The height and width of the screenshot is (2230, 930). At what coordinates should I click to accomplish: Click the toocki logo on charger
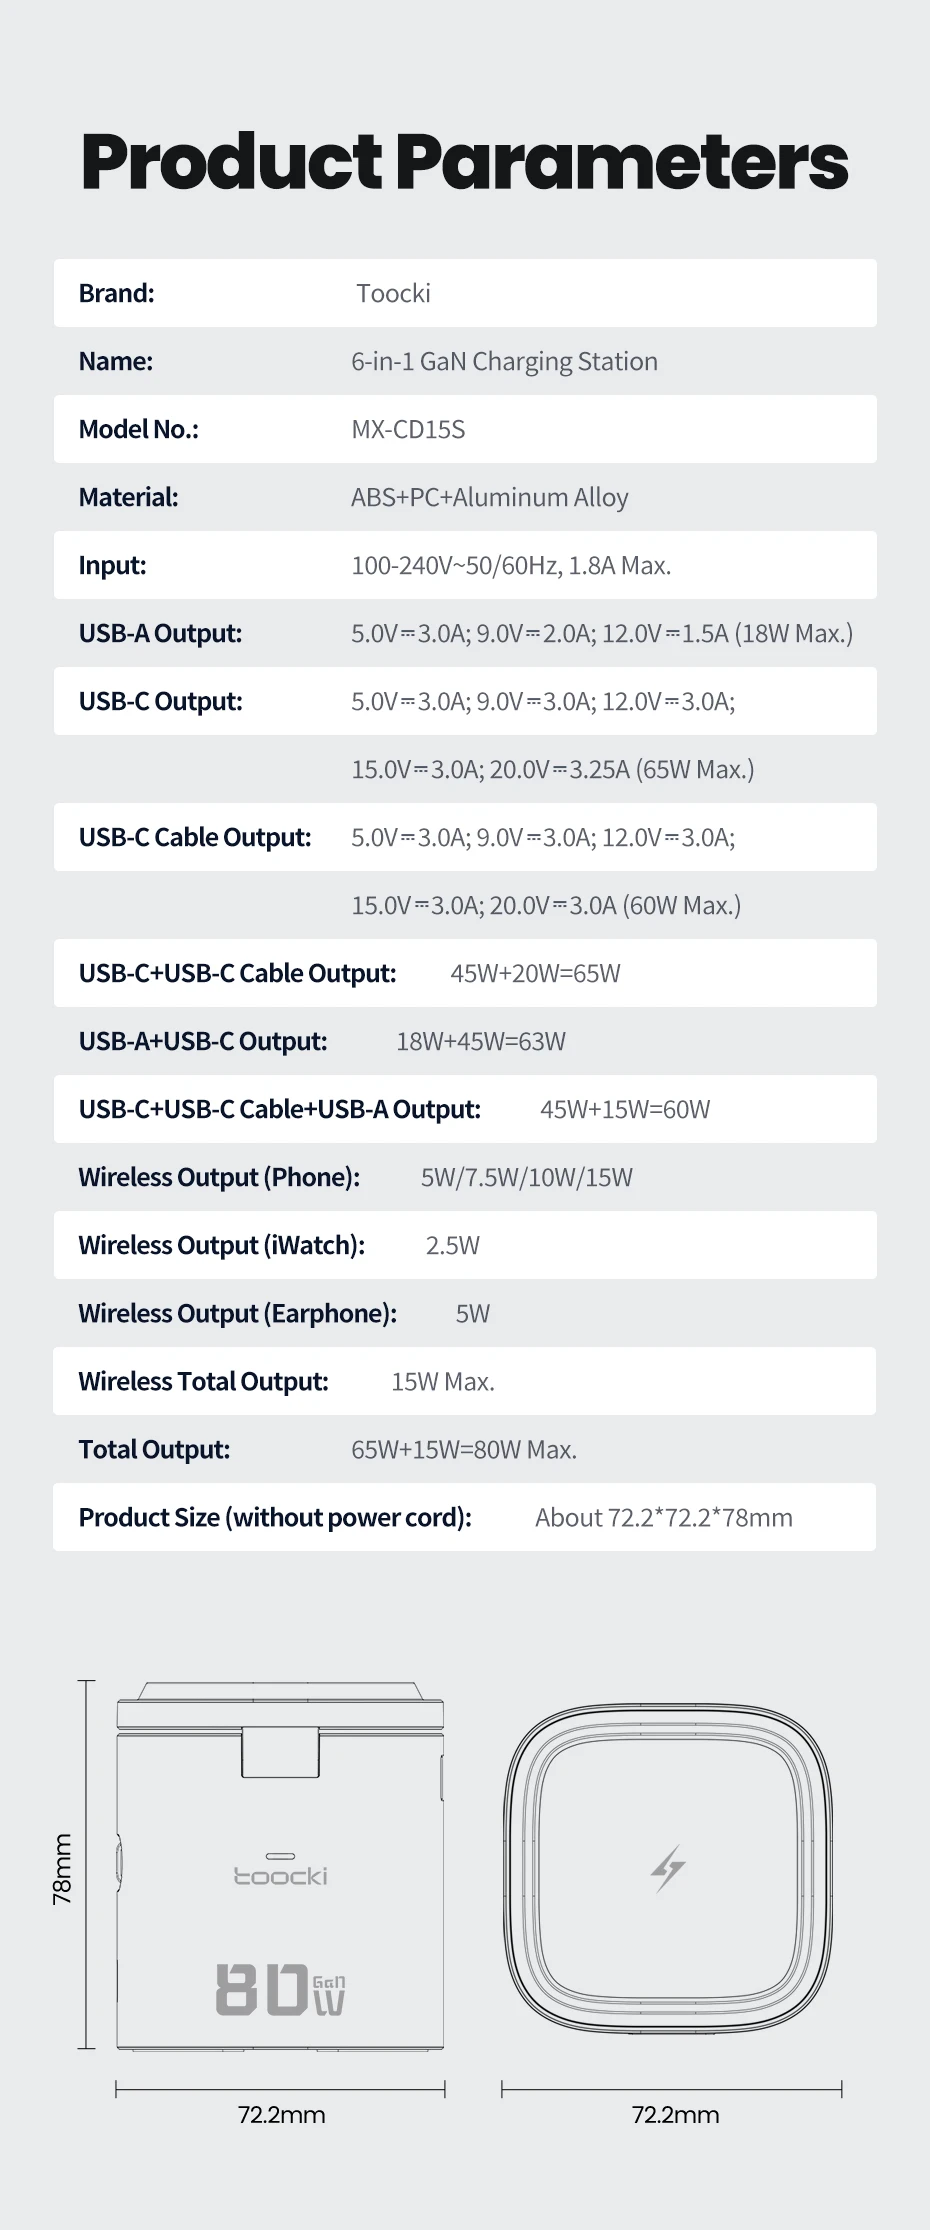pyautogui.click(x=280, y=1876)
